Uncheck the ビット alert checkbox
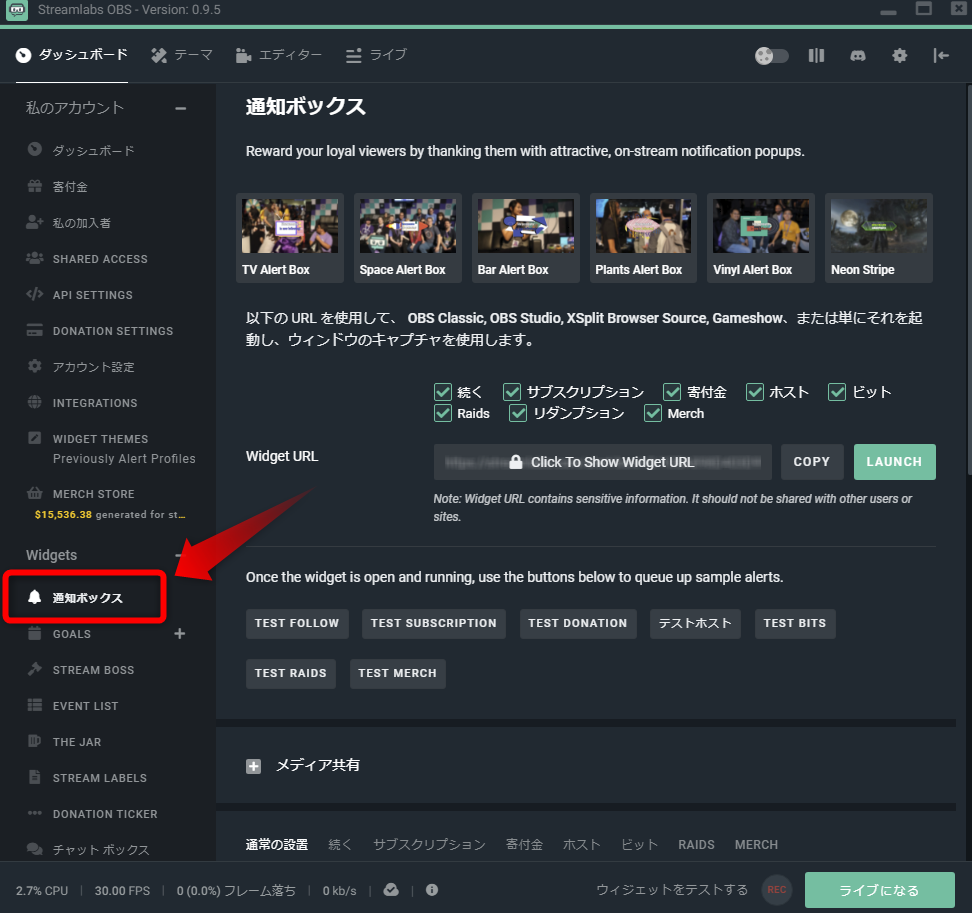The image size is (972, 913). pos(836,392)
